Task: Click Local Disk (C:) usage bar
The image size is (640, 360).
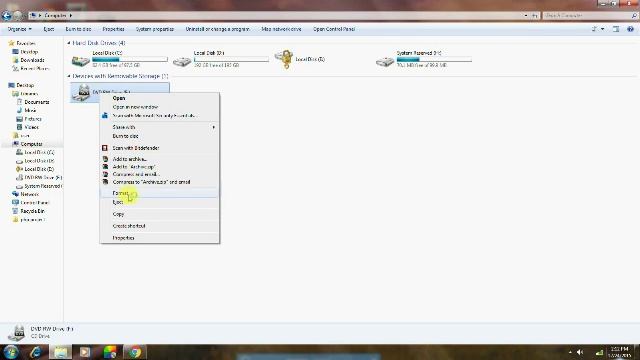Action: pyautogui.click(x=130, y=60)
